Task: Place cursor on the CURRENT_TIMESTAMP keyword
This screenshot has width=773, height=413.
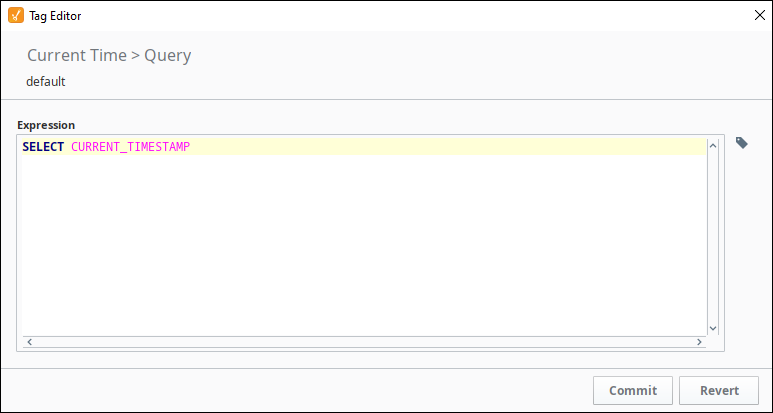Action: pos(131,147)
